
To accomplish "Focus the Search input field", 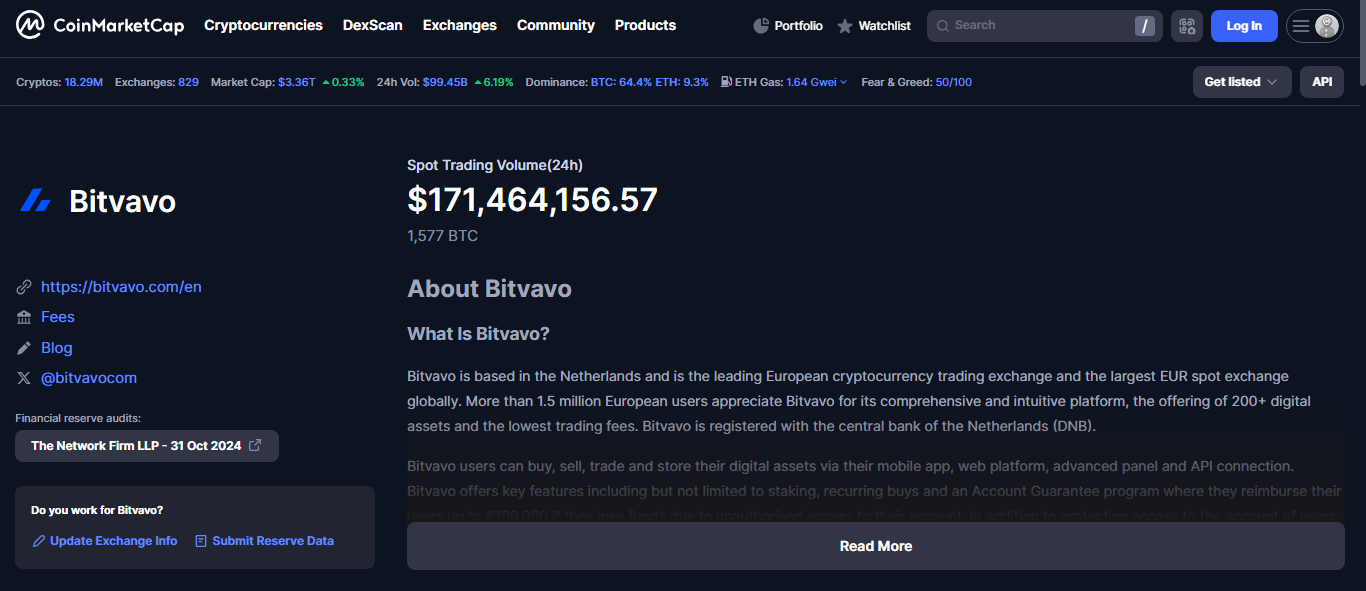I will 1044,26.
